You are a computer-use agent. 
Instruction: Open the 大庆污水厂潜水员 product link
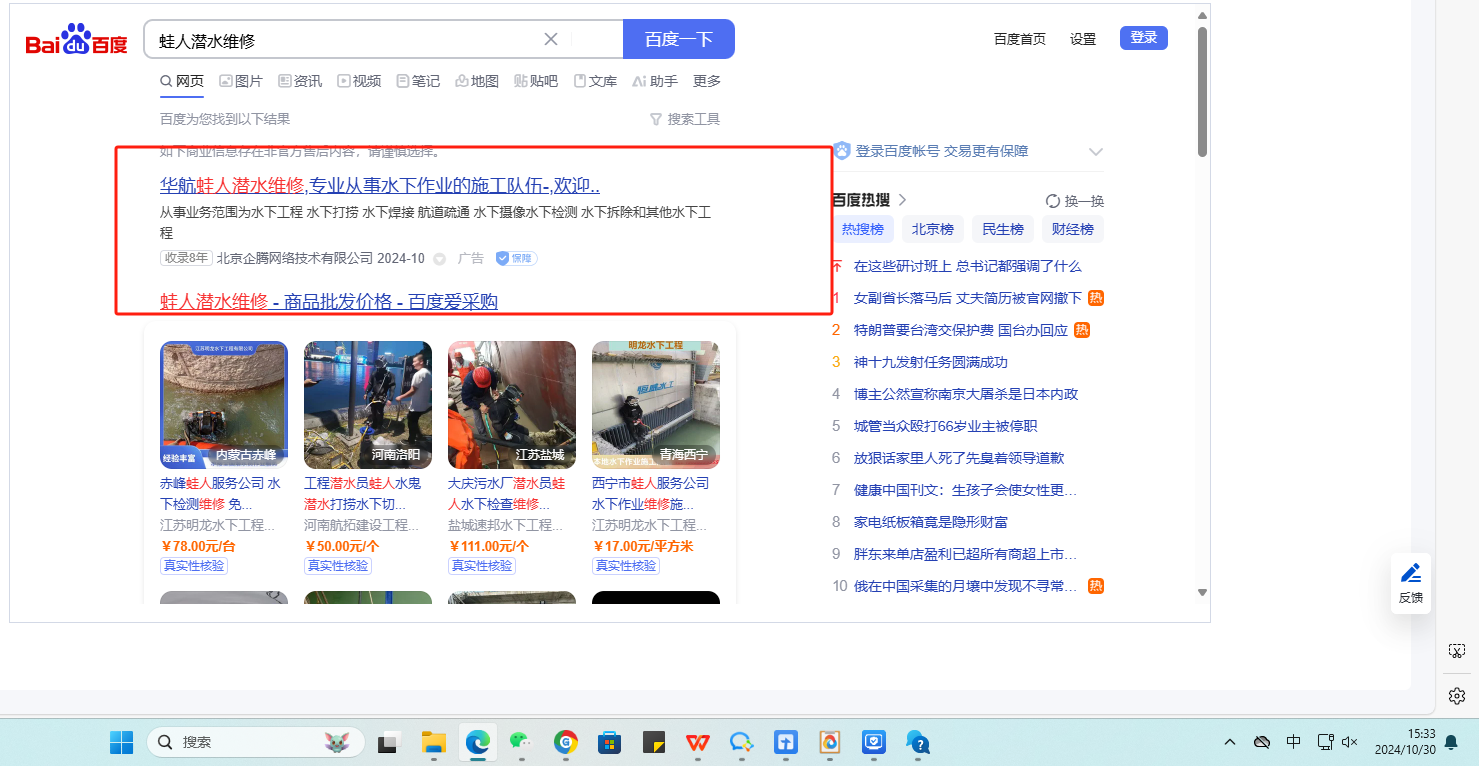coord(508,493)
